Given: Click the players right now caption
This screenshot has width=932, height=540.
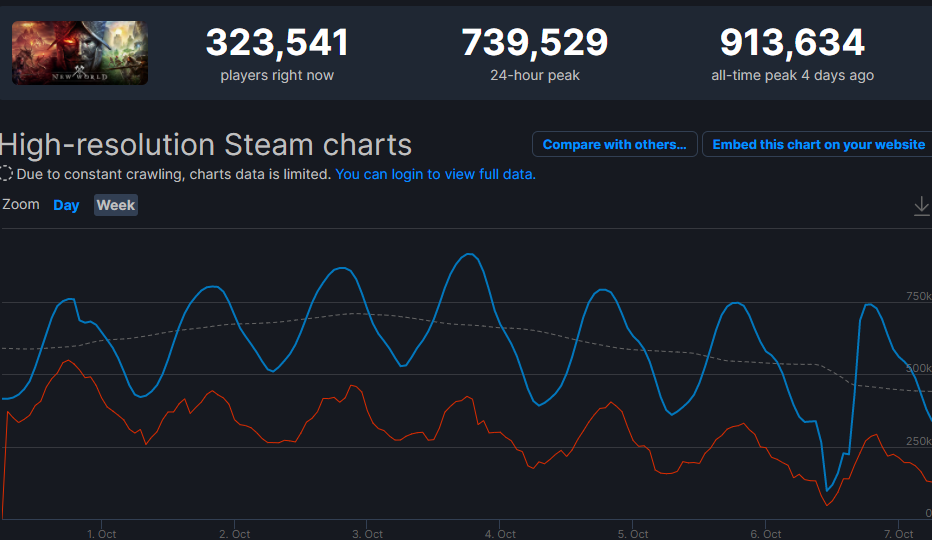Looking at the screenshot, I should [277, 76].
